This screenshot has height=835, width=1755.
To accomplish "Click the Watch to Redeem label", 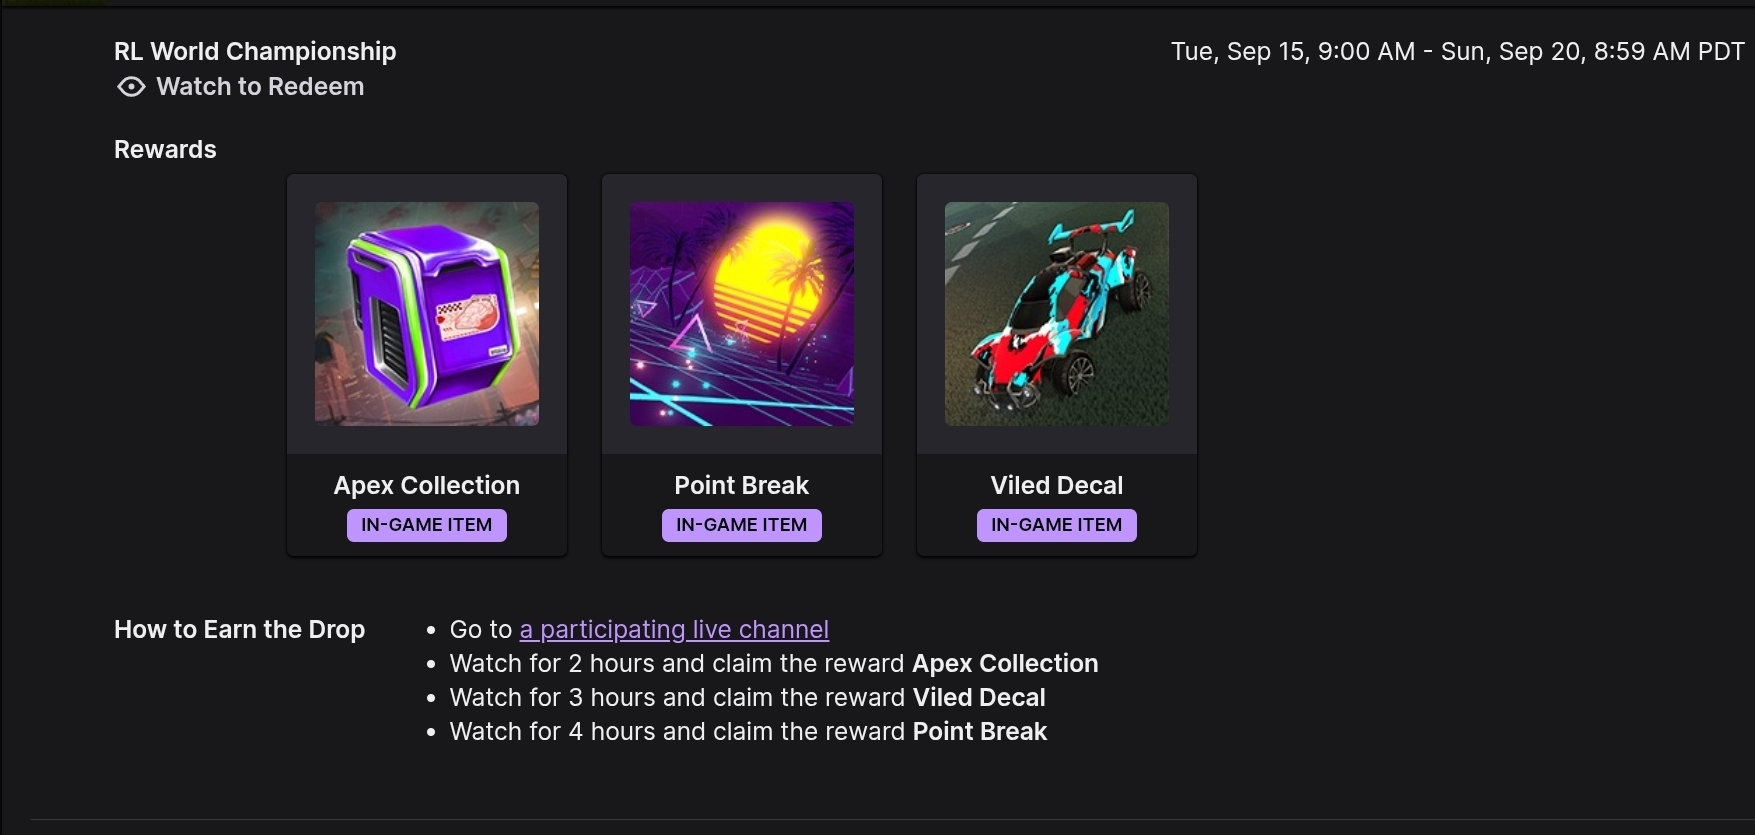I will pos(260,87).
